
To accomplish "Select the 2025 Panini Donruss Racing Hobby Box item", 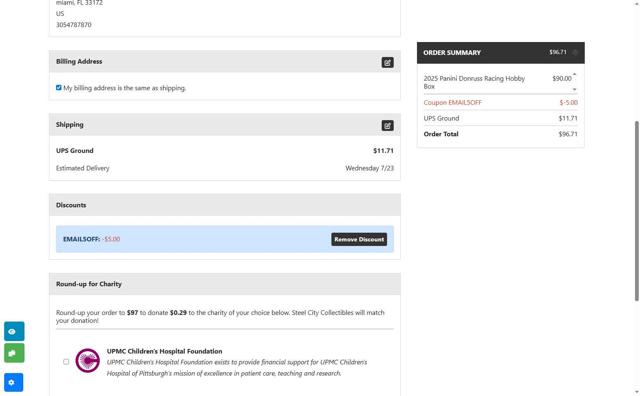I will (x=474, y=82).
